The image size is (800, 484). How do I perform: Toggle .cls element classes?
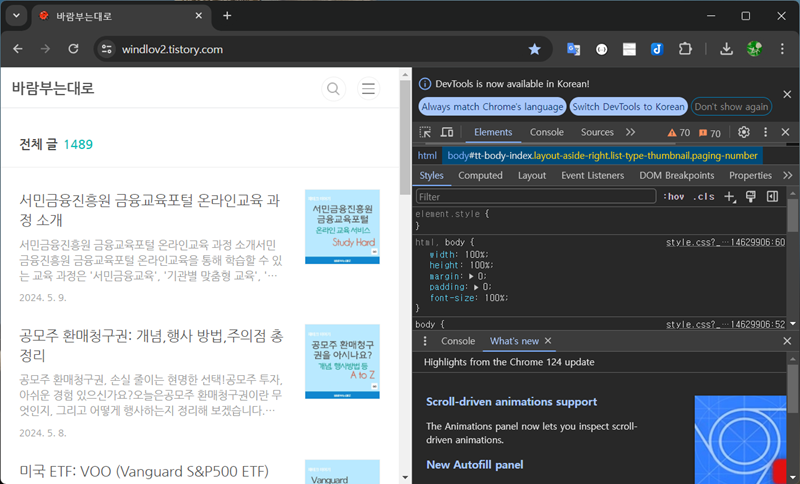(704, 197)
